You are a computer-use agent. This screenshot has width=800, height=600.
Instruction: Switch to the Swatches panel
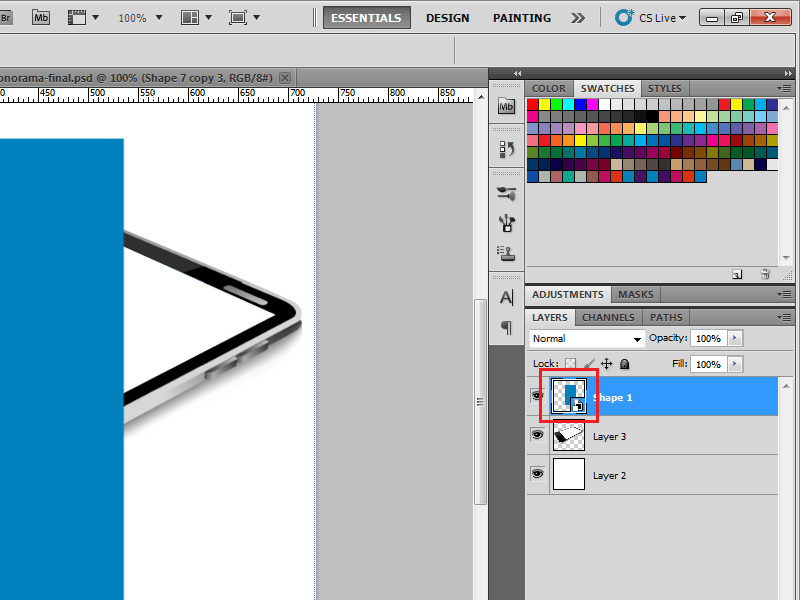606,88
